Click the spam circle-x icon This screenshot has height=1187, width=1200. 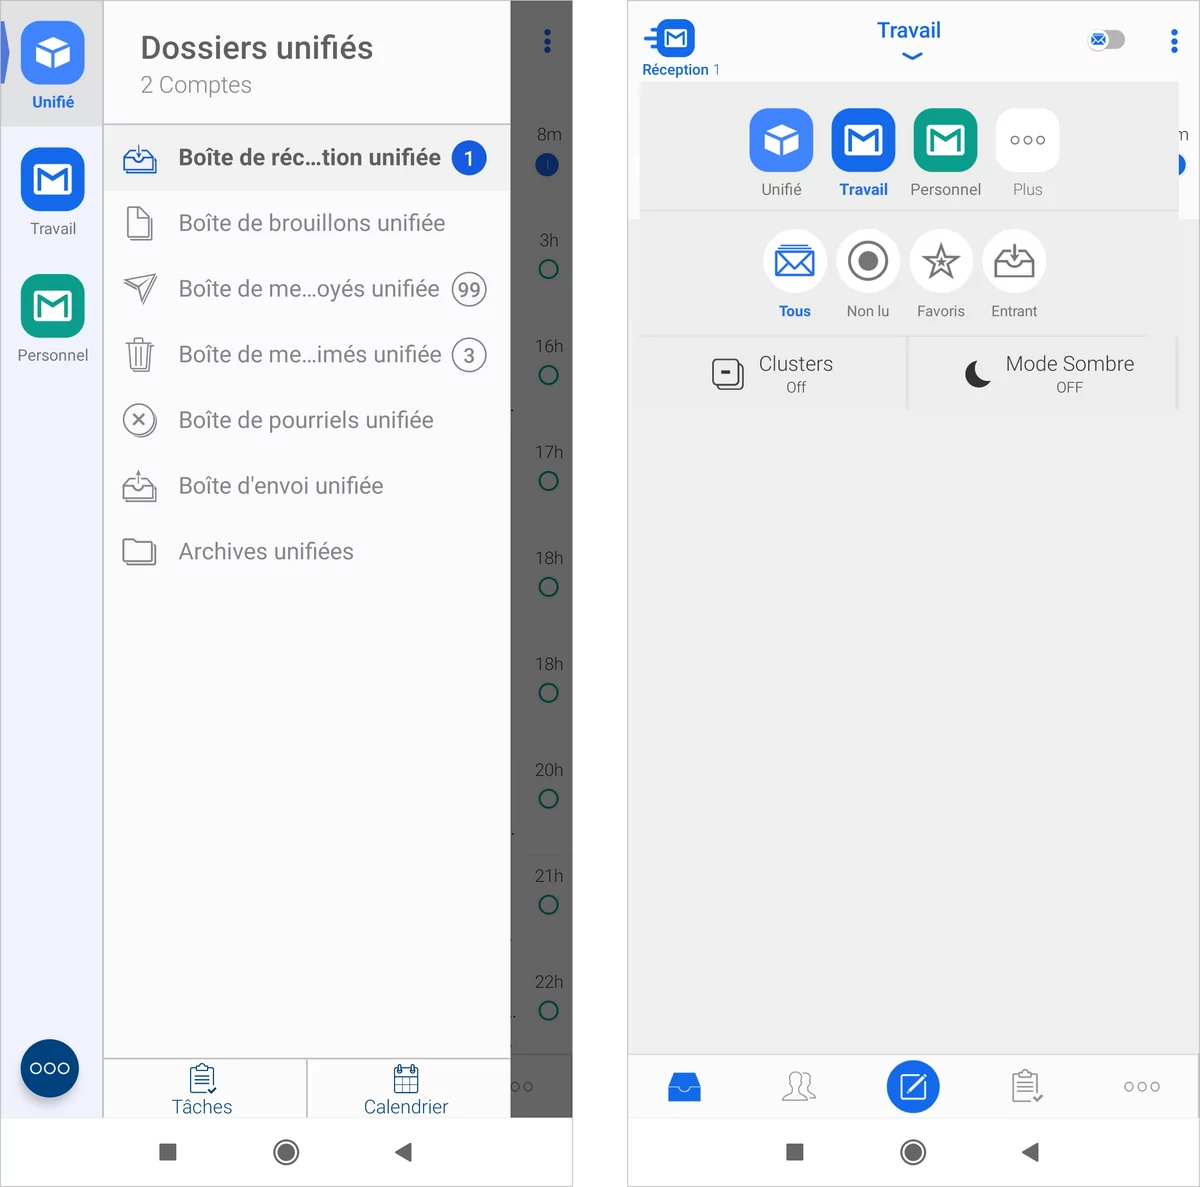click(x=139, y=420)
